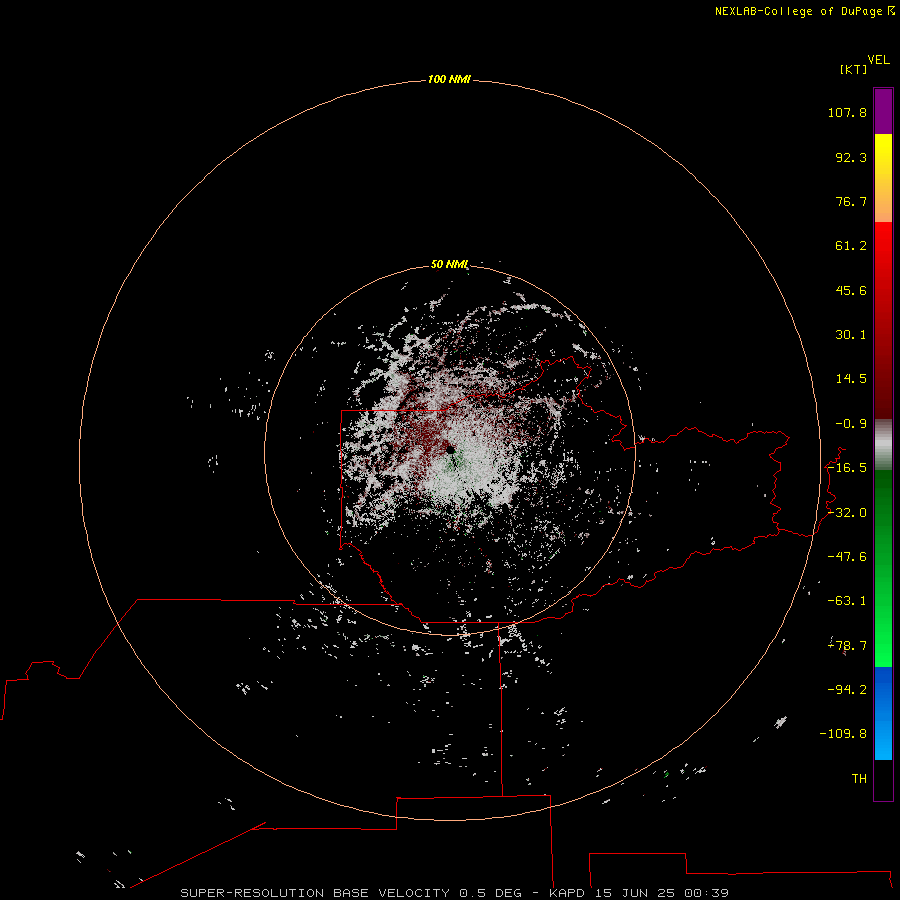Click the -32.0 velocity scale value
This screenshot has width=900, height=900.
pyautogui.click(x=847, y=513)
